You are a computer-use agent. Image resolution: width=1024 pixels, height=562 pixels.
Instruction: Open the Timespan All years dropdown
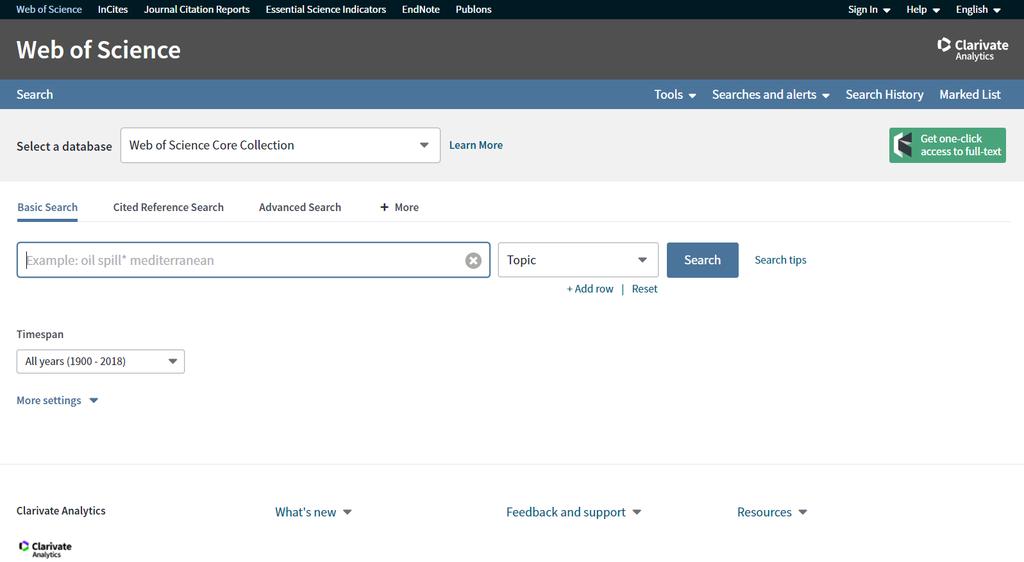pos(101,361)
